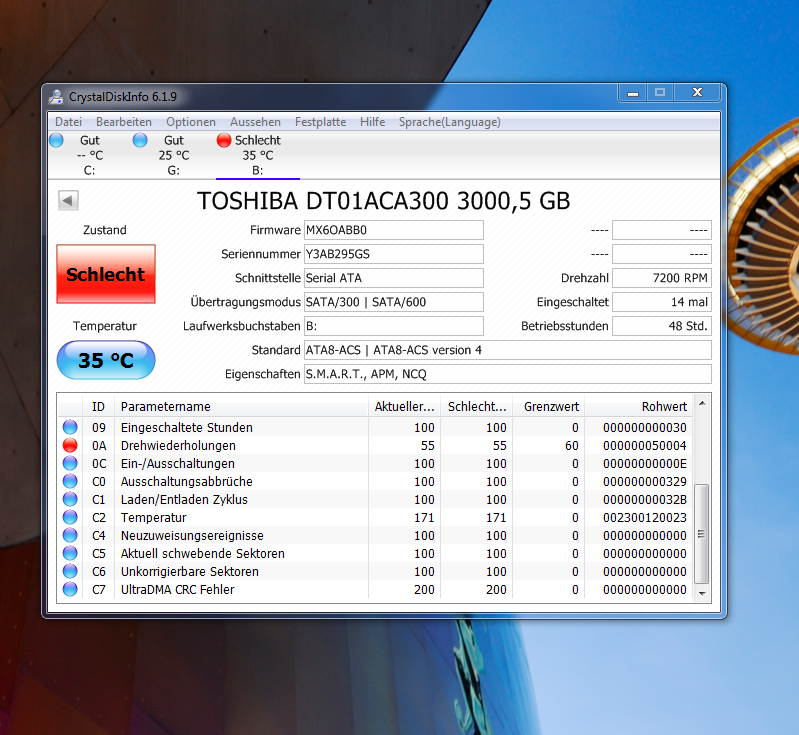Click the SMART list scroll up arrow
The image size is (799, 735).
(x=702, y=403)
